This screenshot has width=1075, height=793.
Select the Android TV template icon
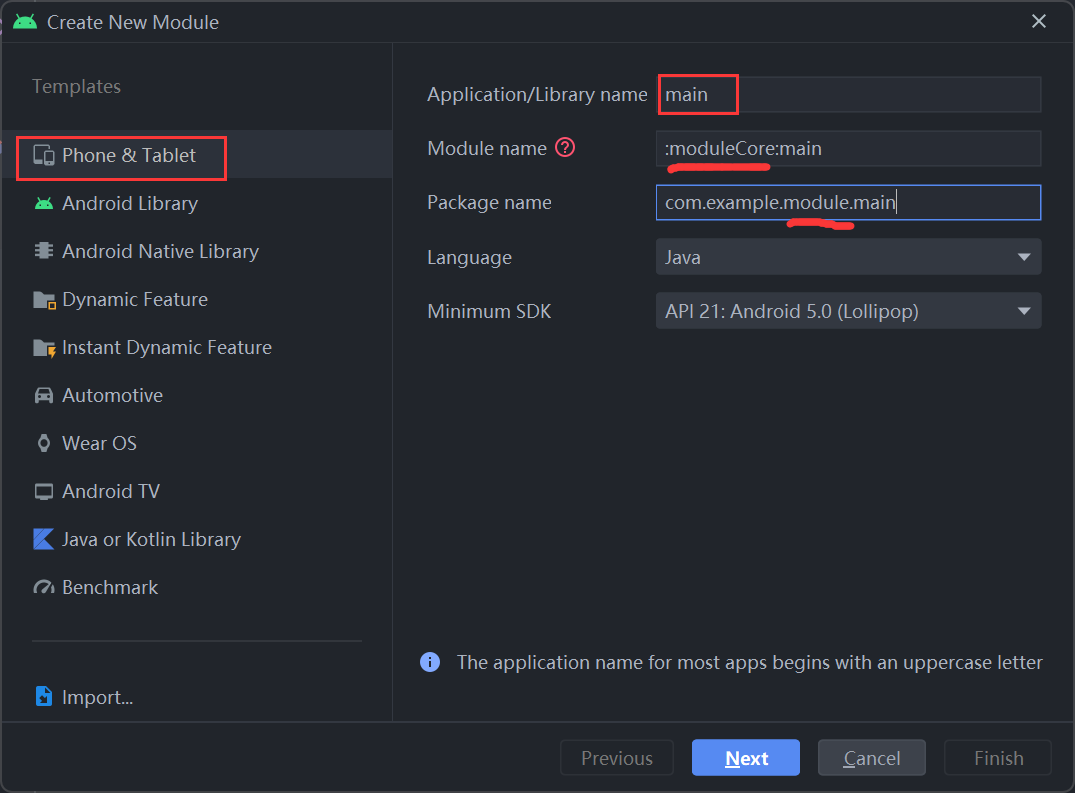[x=42, y=491]
